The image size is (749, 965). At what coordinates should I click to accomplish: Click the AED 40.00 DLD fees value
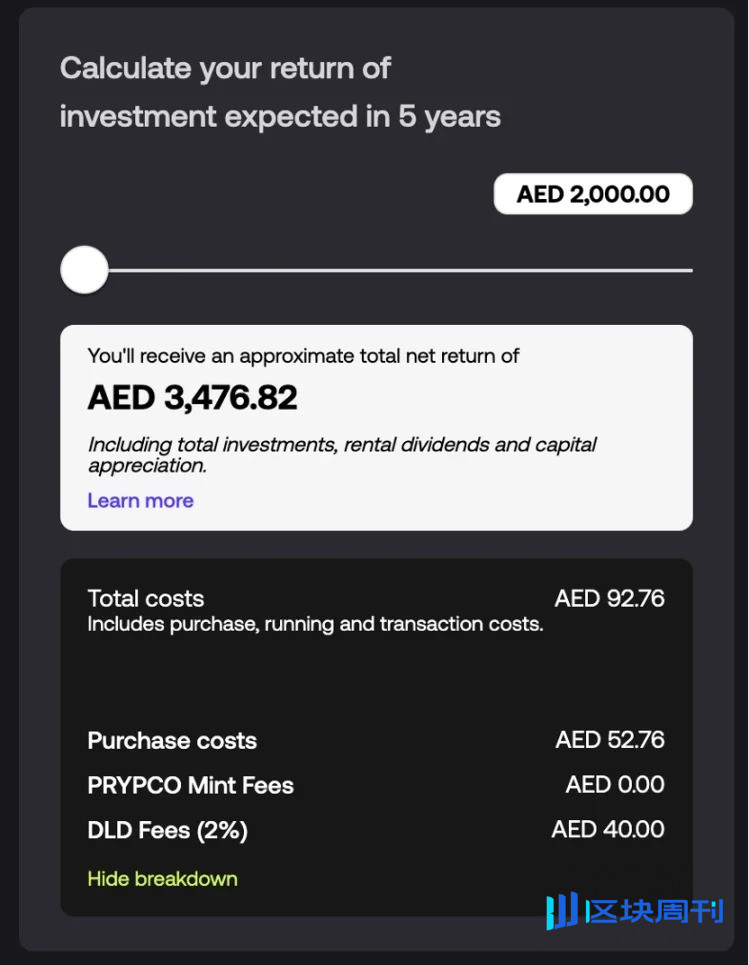click(x=608, y=830)
